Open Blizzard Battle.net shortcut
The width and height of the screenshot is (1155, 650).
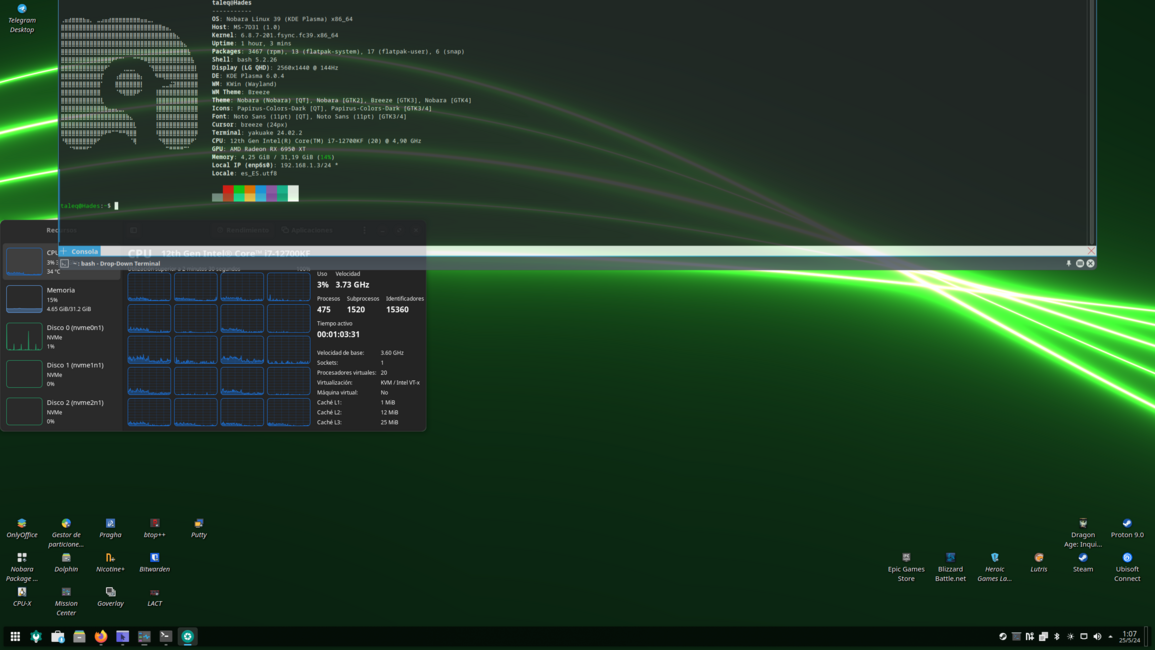950,562
